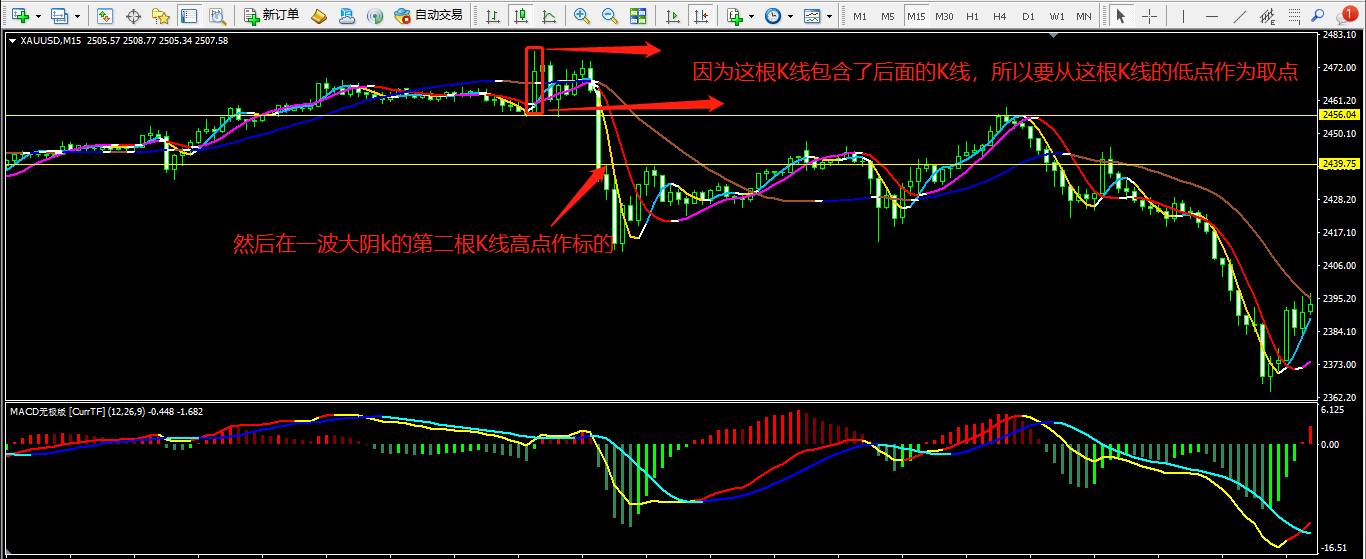Click the Profiles toolbar icon
The width and height of the screenshot is (1366, 559).
tap(59, 16)
